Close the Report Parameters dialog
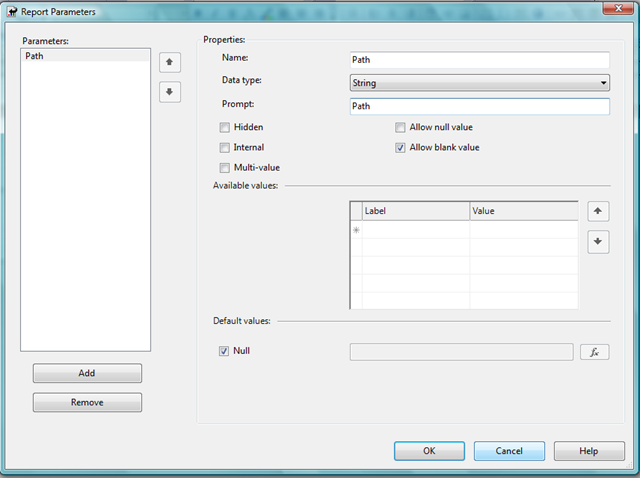Viewport: 640px width, 478px height. tap(618, 8)
